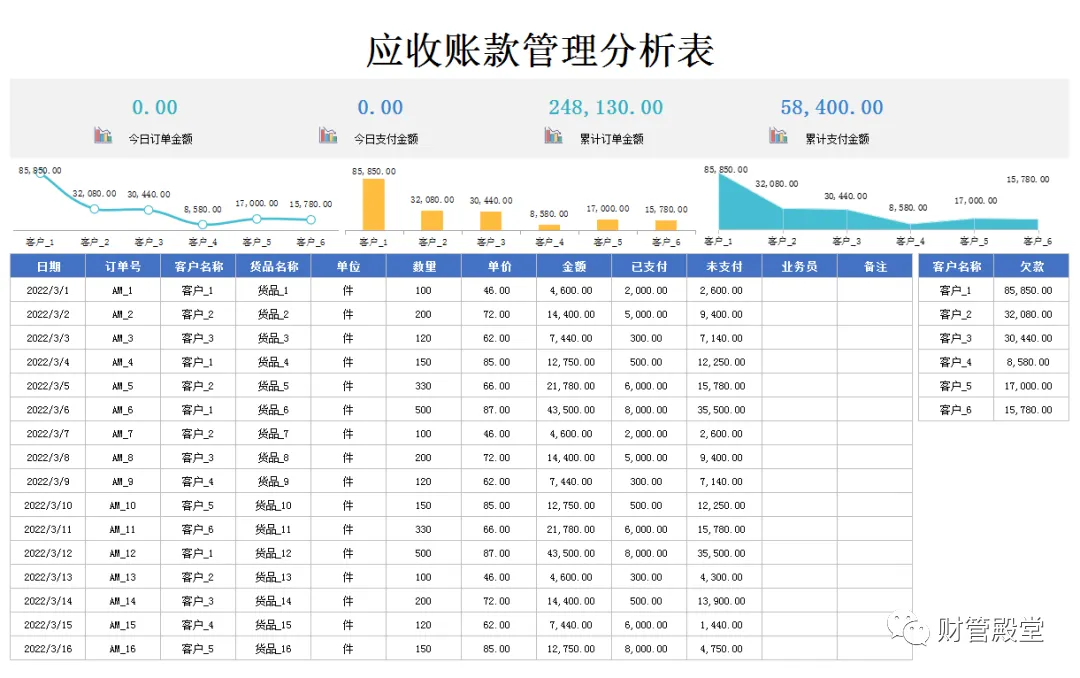This screenshot has height=678, width=1080.
Task: Select the 248,130.00 cumulative order total
Action: tap(605, 107)
